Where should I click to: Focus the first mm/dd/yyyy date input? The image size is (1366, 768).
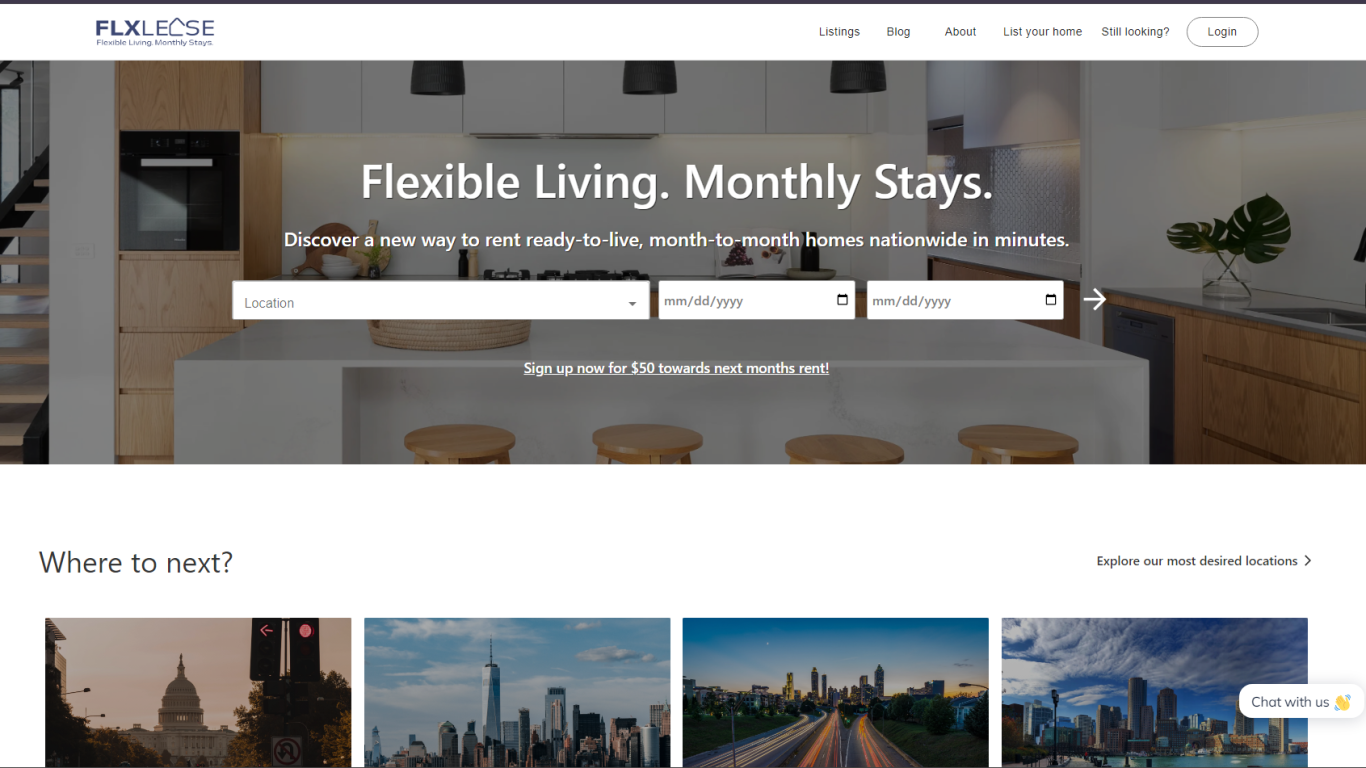tap(756, 300)
